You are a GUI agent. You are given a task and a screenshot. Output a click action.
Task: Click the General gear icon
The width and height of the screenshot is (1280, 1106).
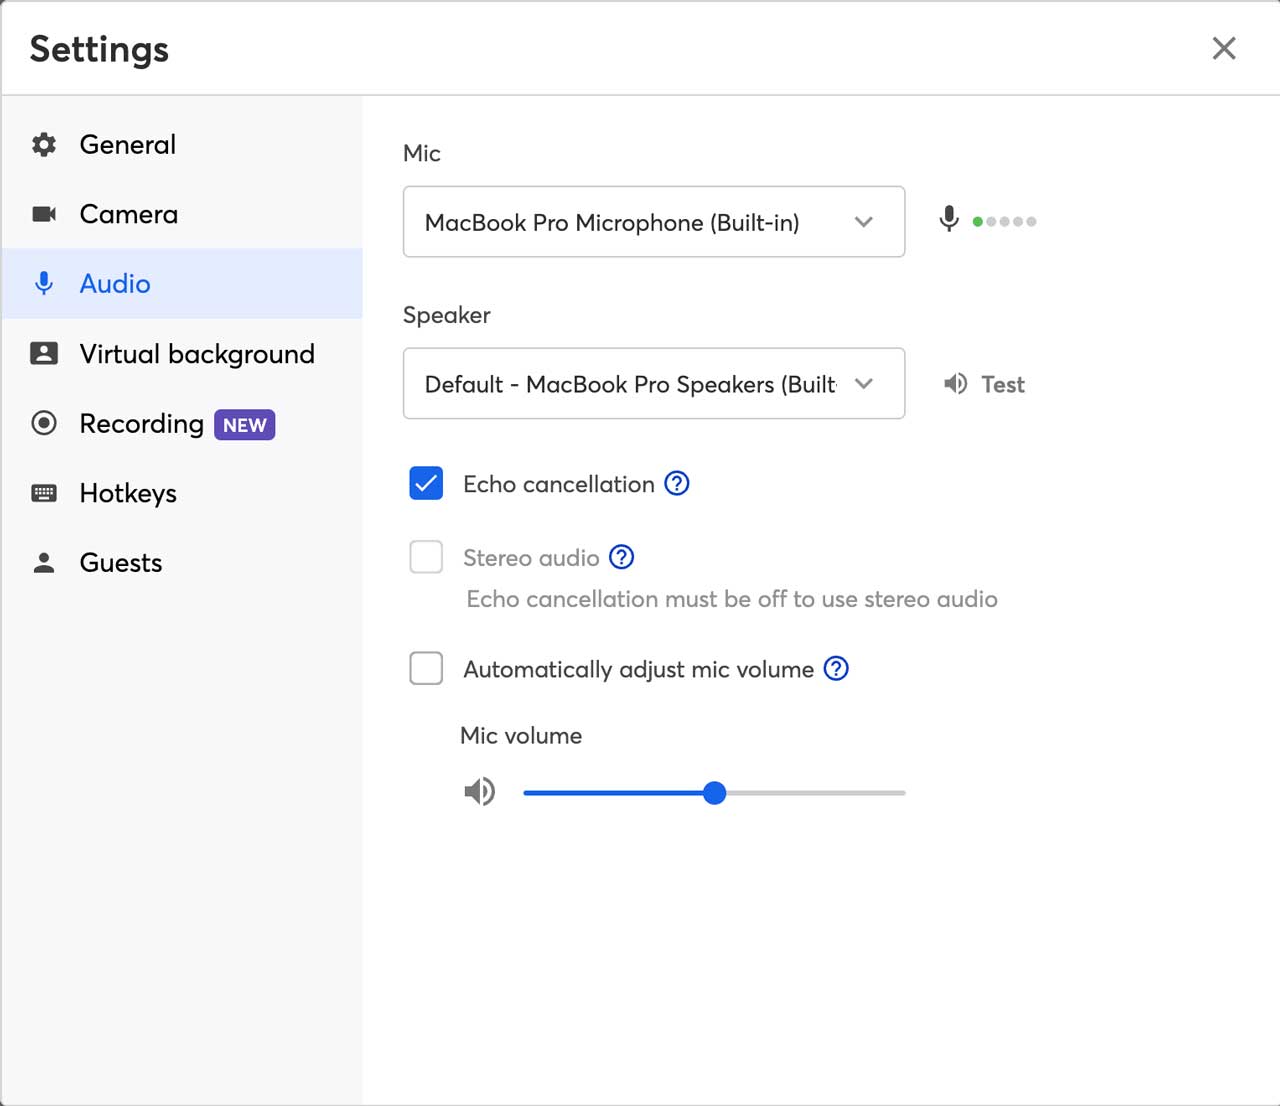44,145
